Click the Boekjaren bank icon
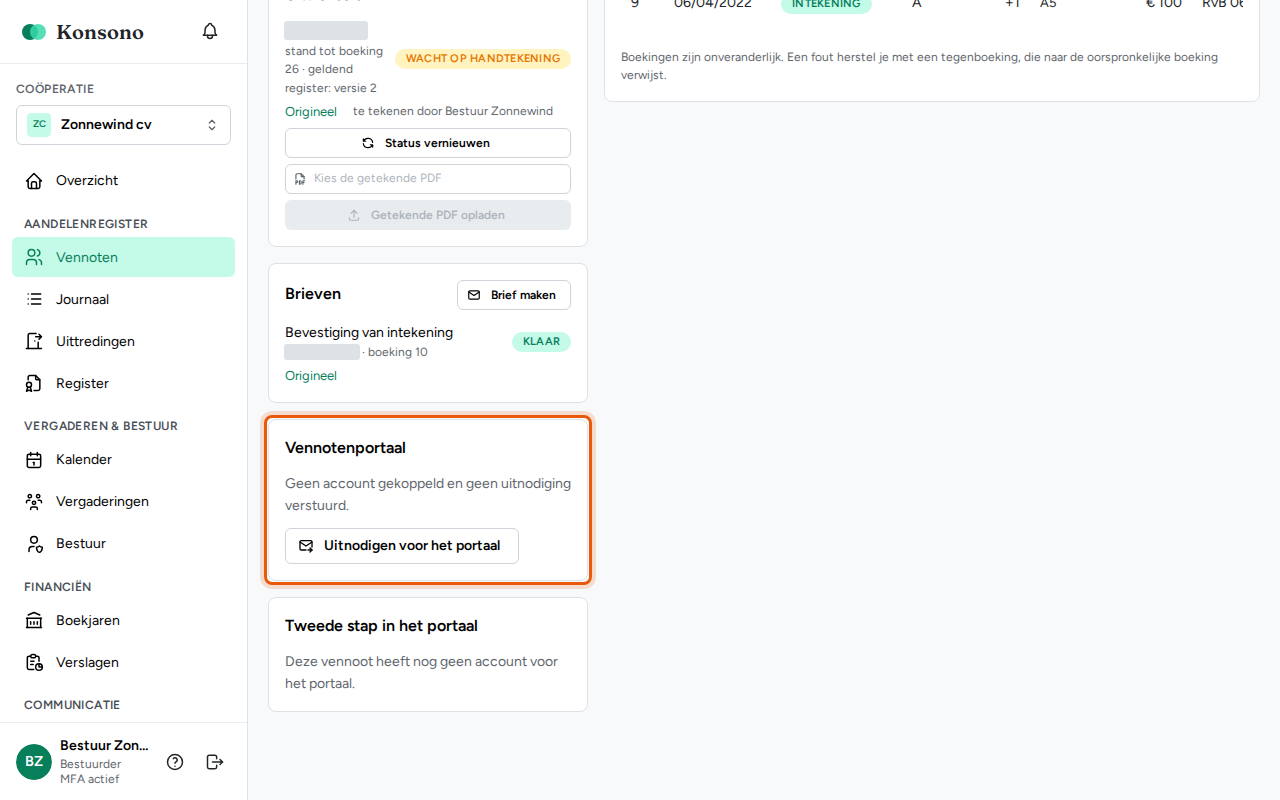This screenshot has width=1280, height=800. coord(34,621)
